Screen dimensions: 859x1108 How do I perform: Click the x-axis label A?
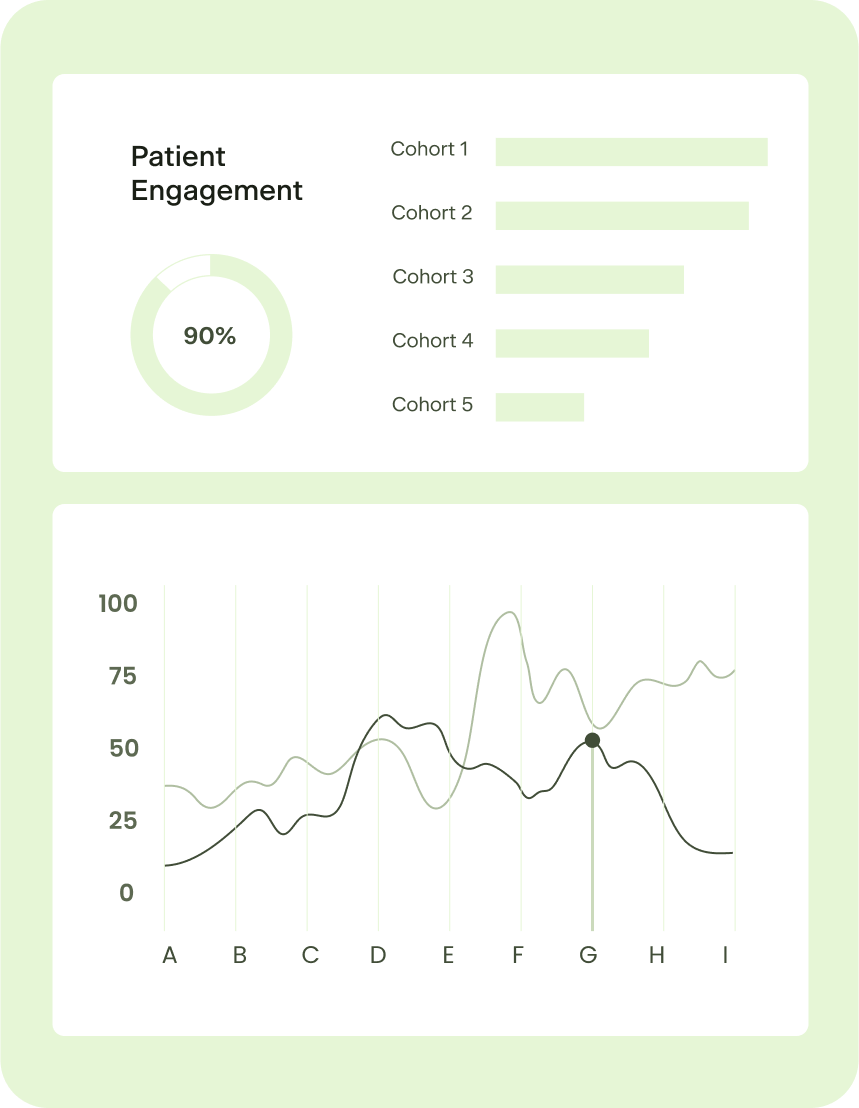coord(169,955)
